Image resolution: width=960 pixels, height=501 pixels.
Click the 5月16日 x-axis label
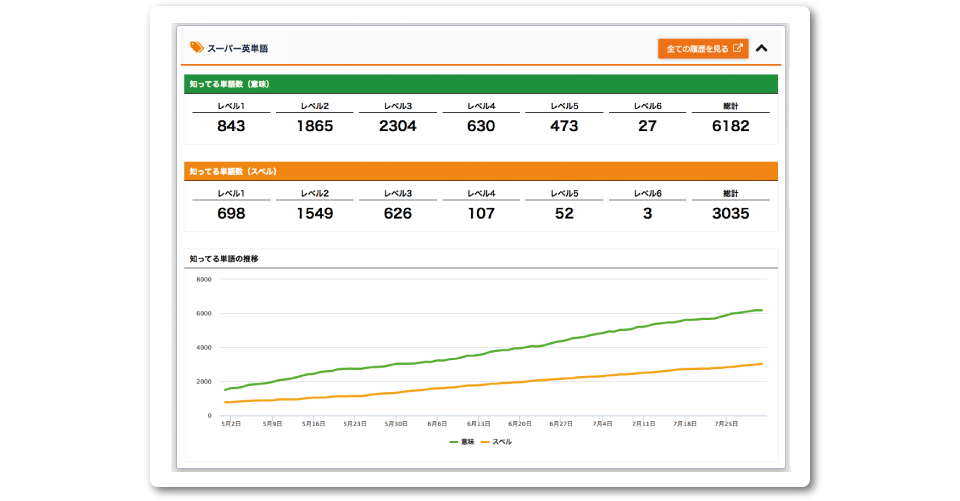(313, 424)
